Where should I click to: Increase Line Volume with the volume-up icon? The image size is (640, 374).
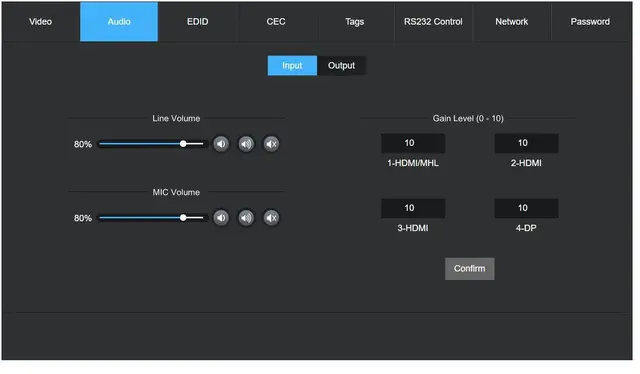point(246,144)
